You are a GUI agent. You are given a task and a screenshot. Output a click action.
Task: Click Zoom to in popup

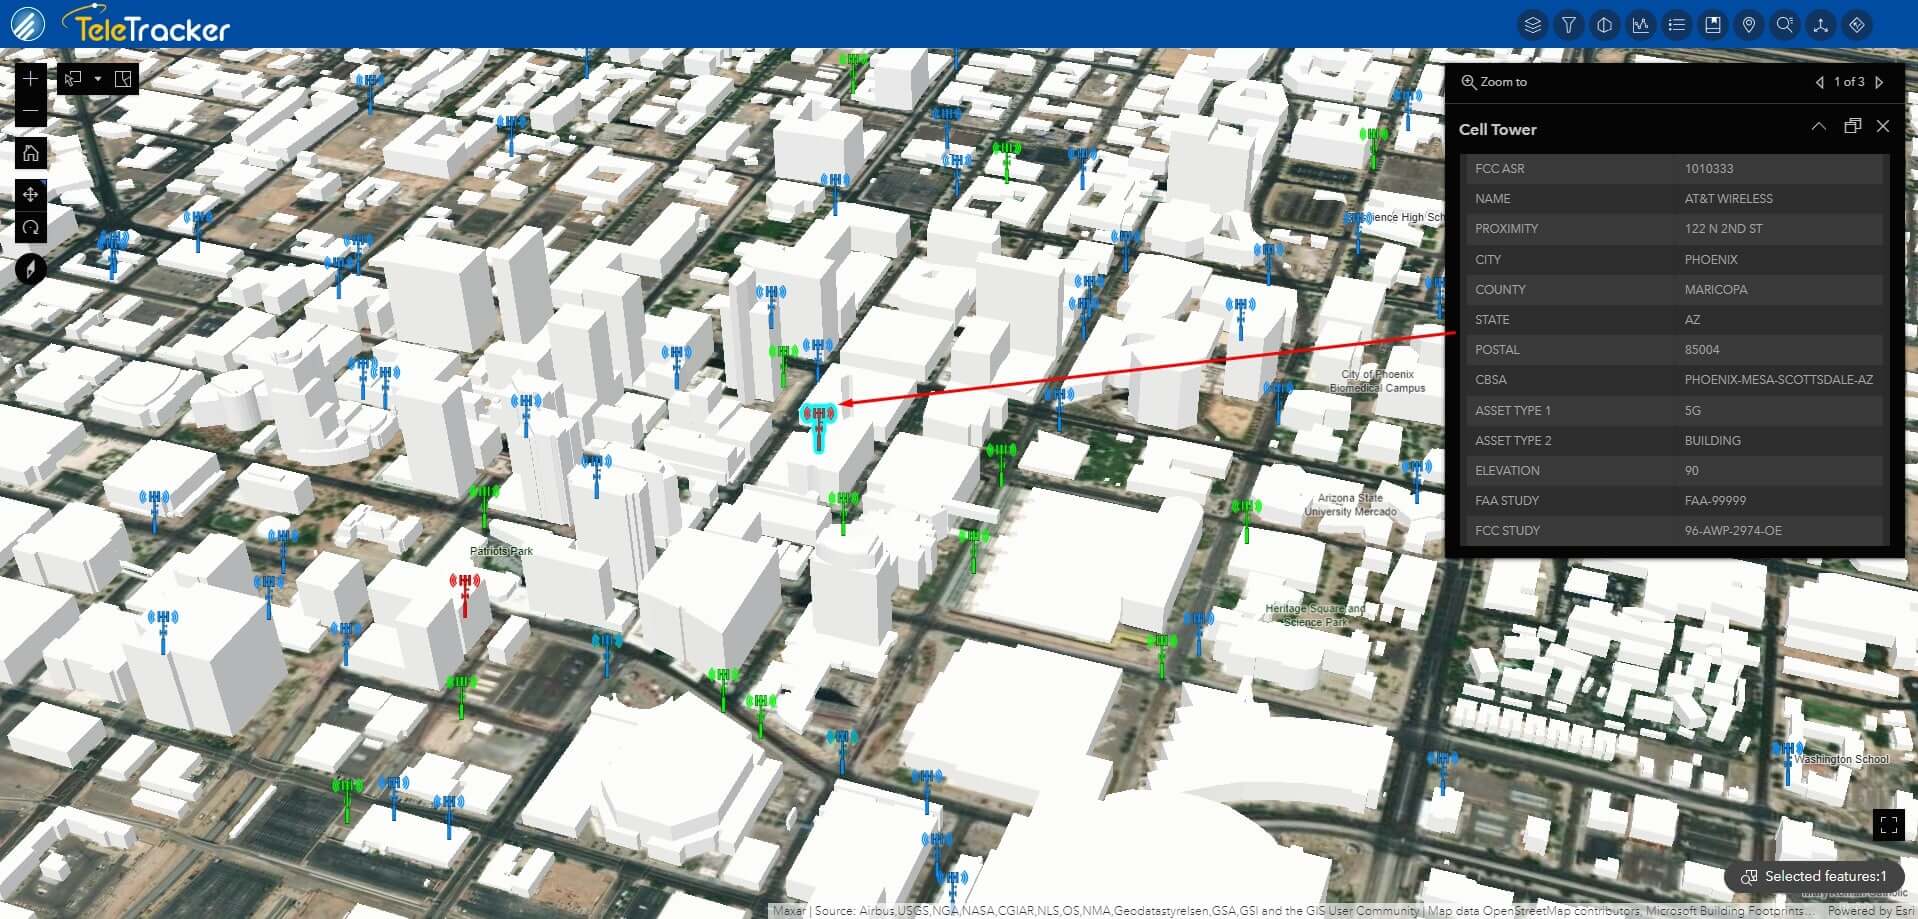pyautogui.click(x=1494, y=82)
